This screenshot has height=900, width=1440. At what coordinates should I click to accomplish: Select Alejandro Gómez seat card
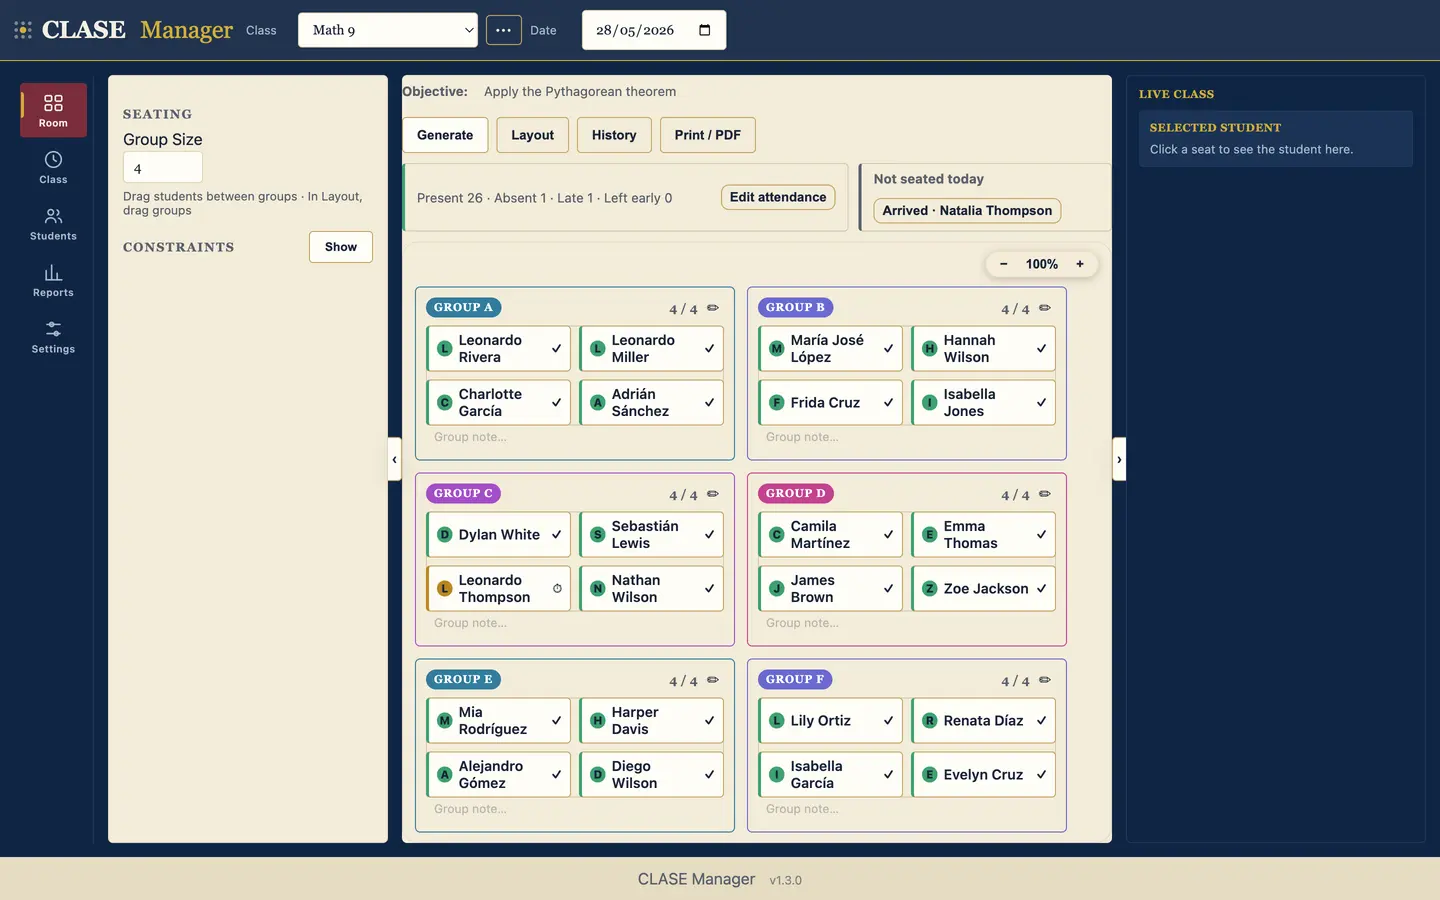click(x=498, y=775)
